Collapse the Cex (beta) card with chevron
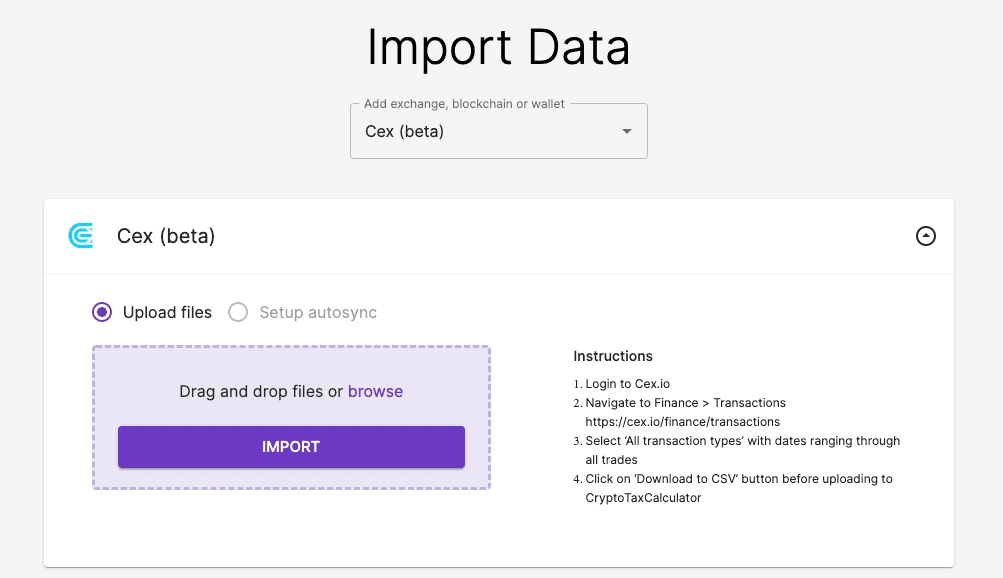 [x=926, y=236]
